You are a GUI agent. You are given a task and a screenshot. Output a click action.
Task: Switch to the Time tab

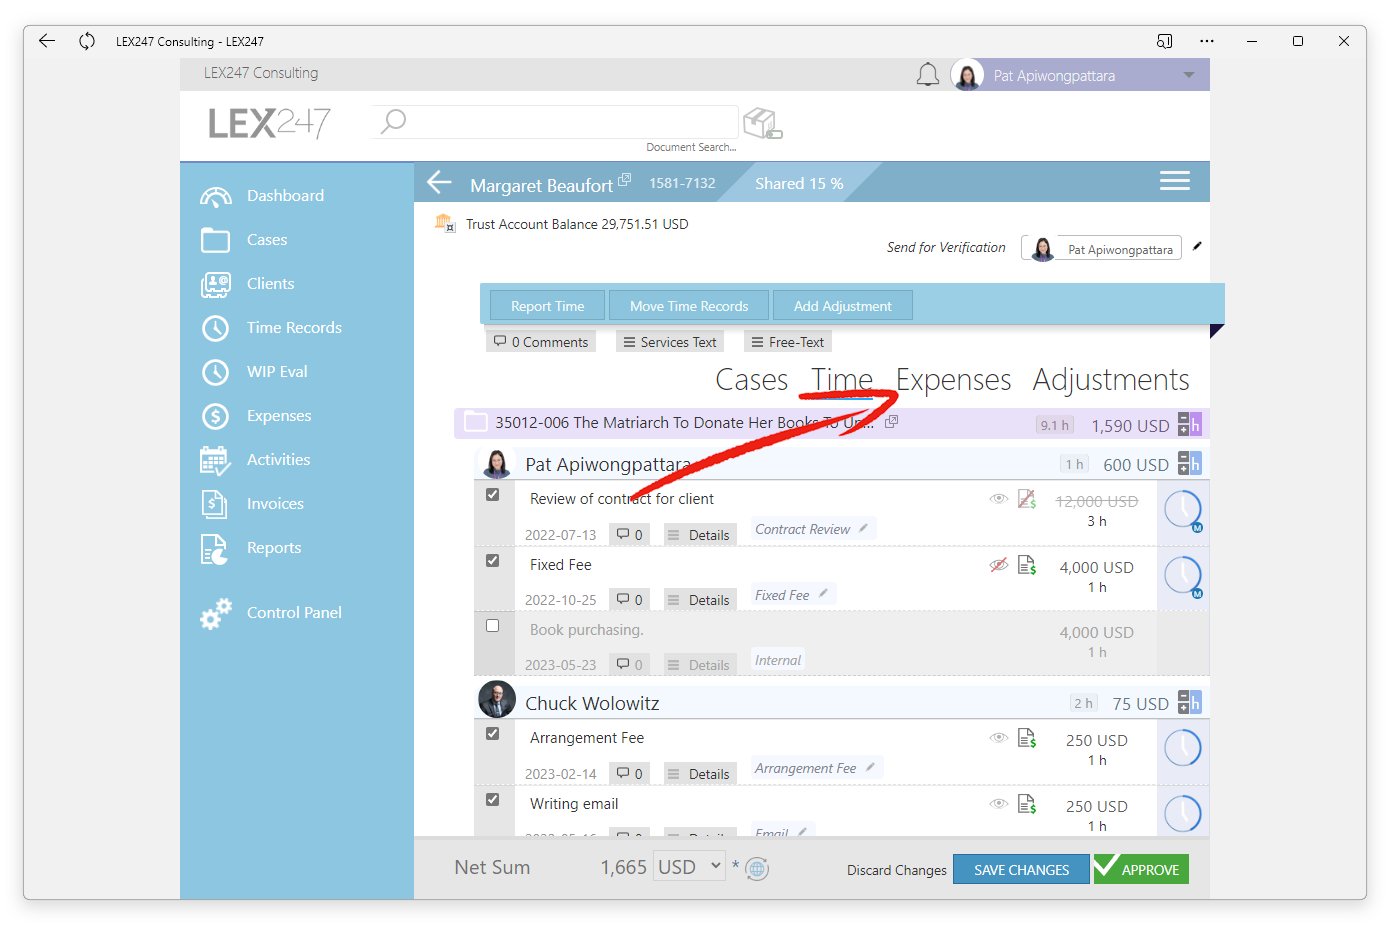click(842, 380)
